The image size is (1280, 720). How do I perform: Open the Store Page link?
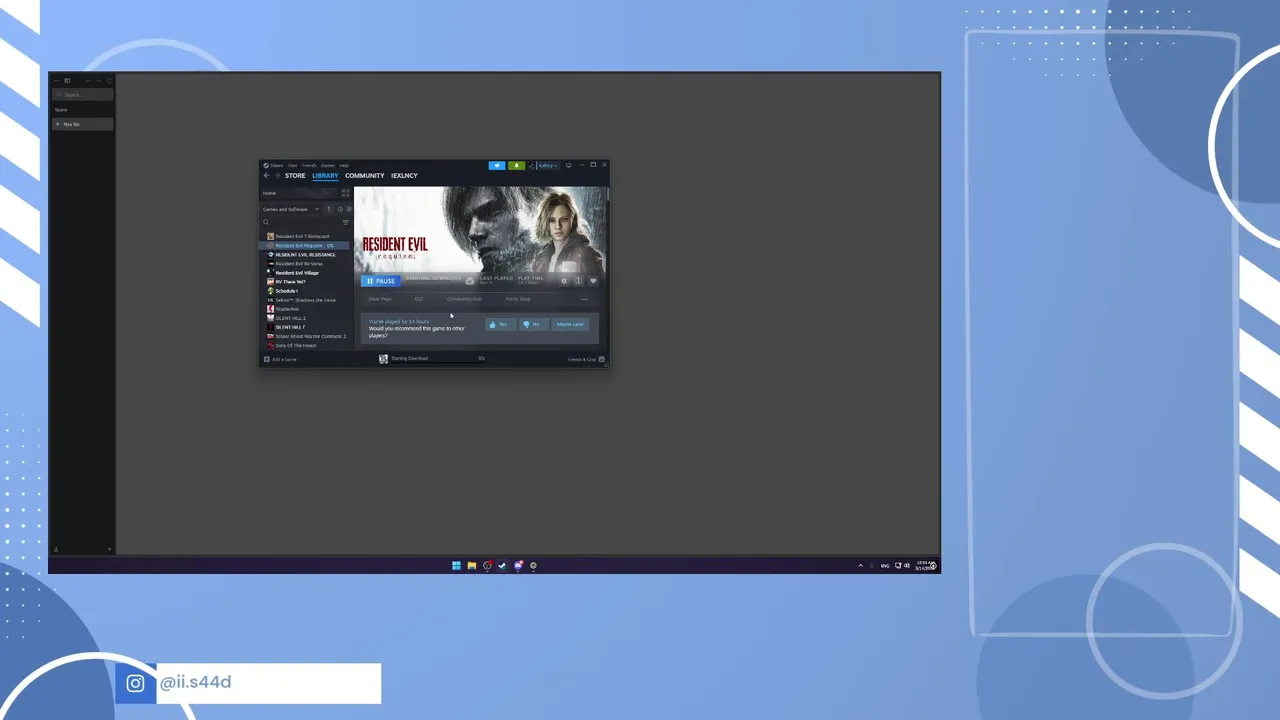click(380, 299)
